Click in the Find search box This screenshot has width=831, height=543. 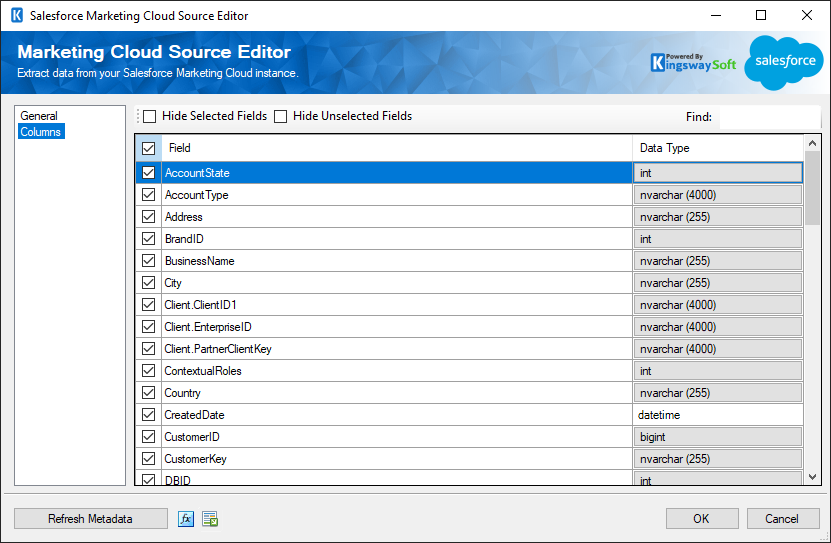click(770, 117)
